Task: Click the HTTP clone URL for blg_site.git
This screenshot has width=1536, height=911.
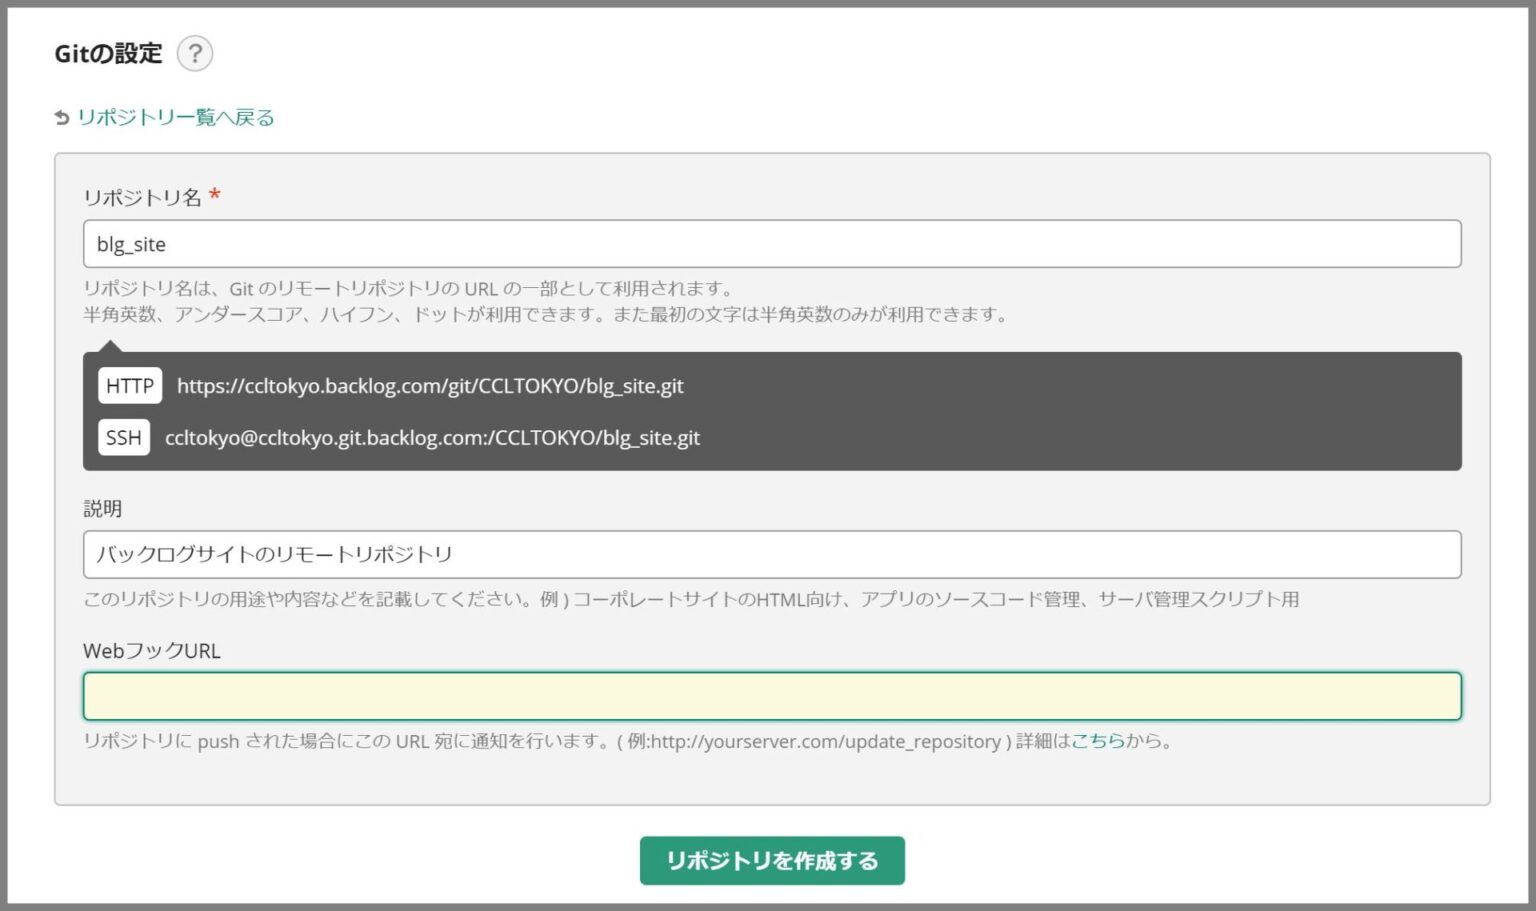Action: click(x=430, y=385)
